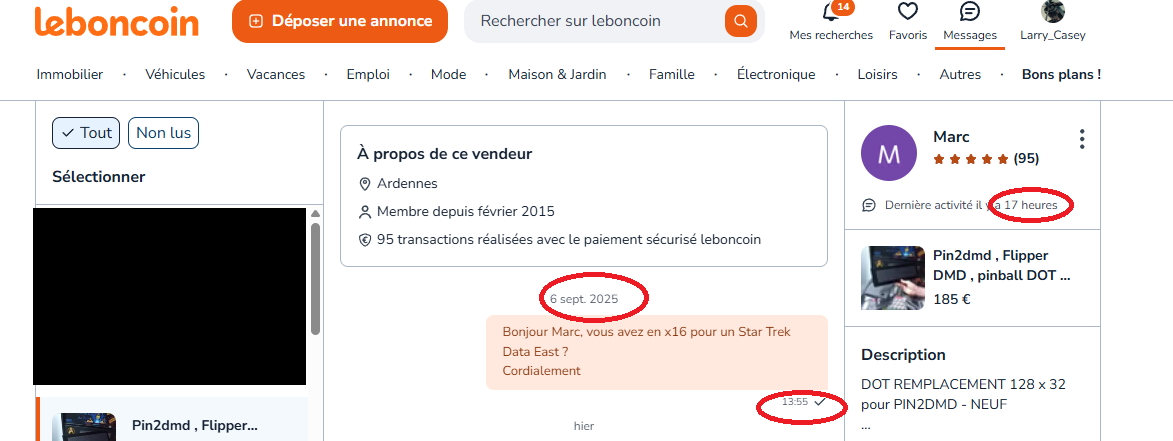Click Sélectionner to select conversations
Viewport: 1173px width, 441px height.
click(x=99, y=177)
